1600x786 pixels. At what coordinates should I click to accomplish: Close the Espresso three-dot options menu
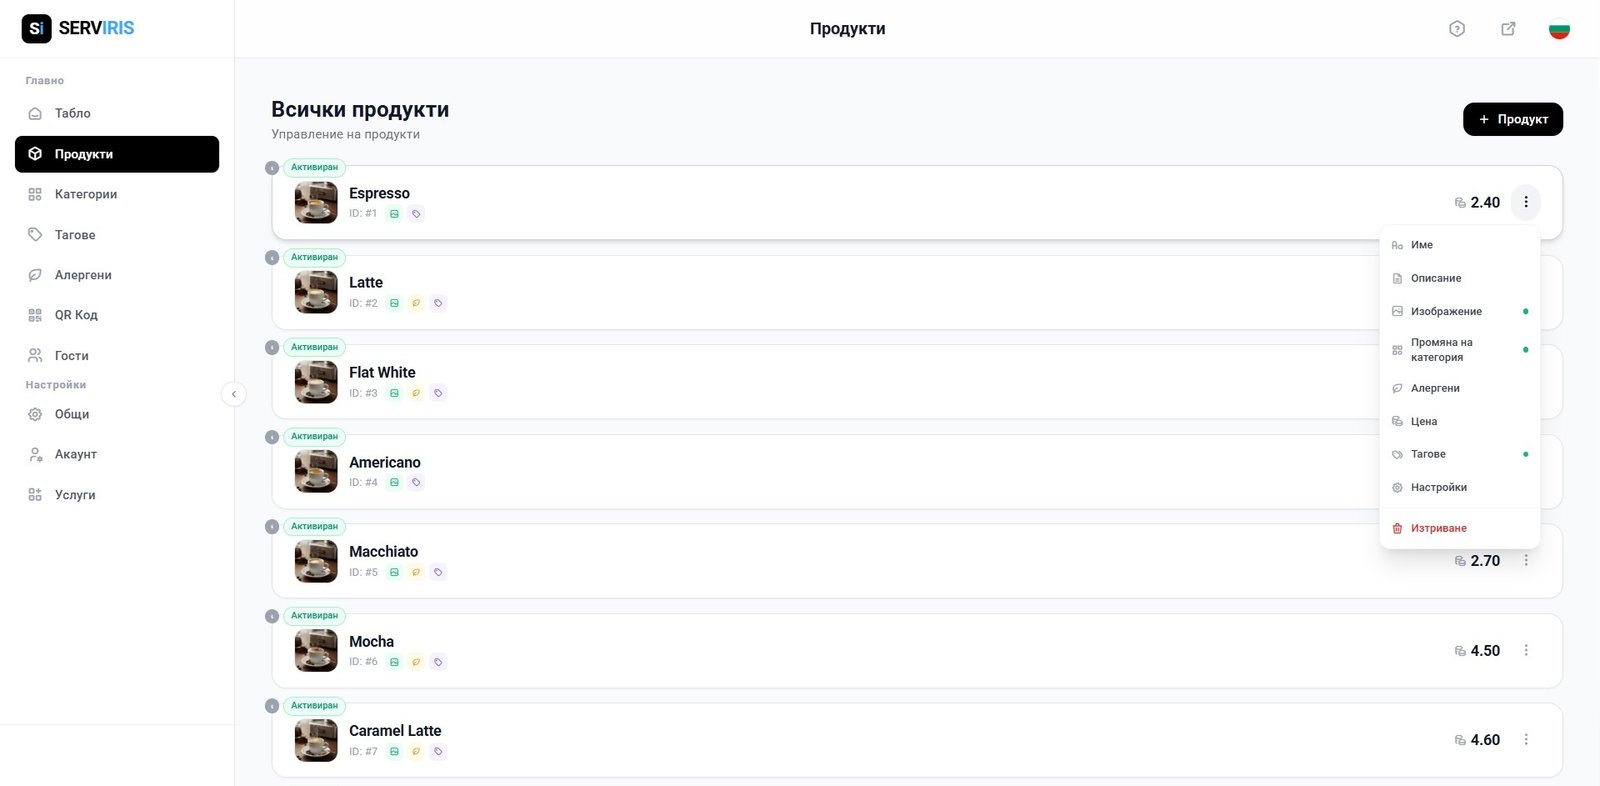(1526, 202)
